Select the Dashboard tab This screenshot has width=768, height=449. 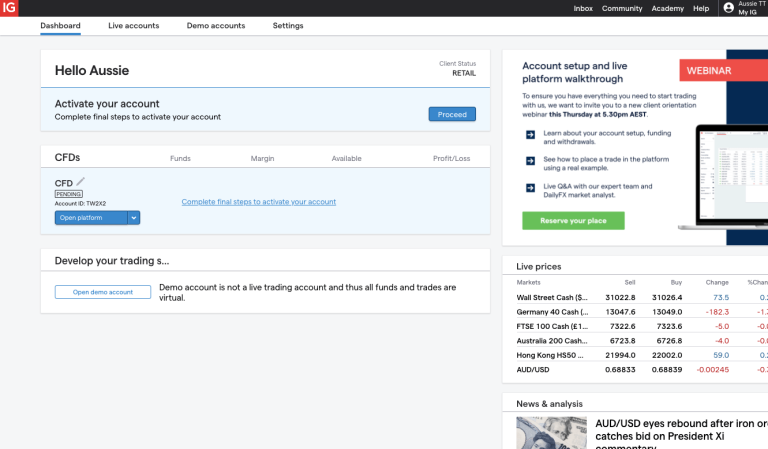click(x=60, y=26)
